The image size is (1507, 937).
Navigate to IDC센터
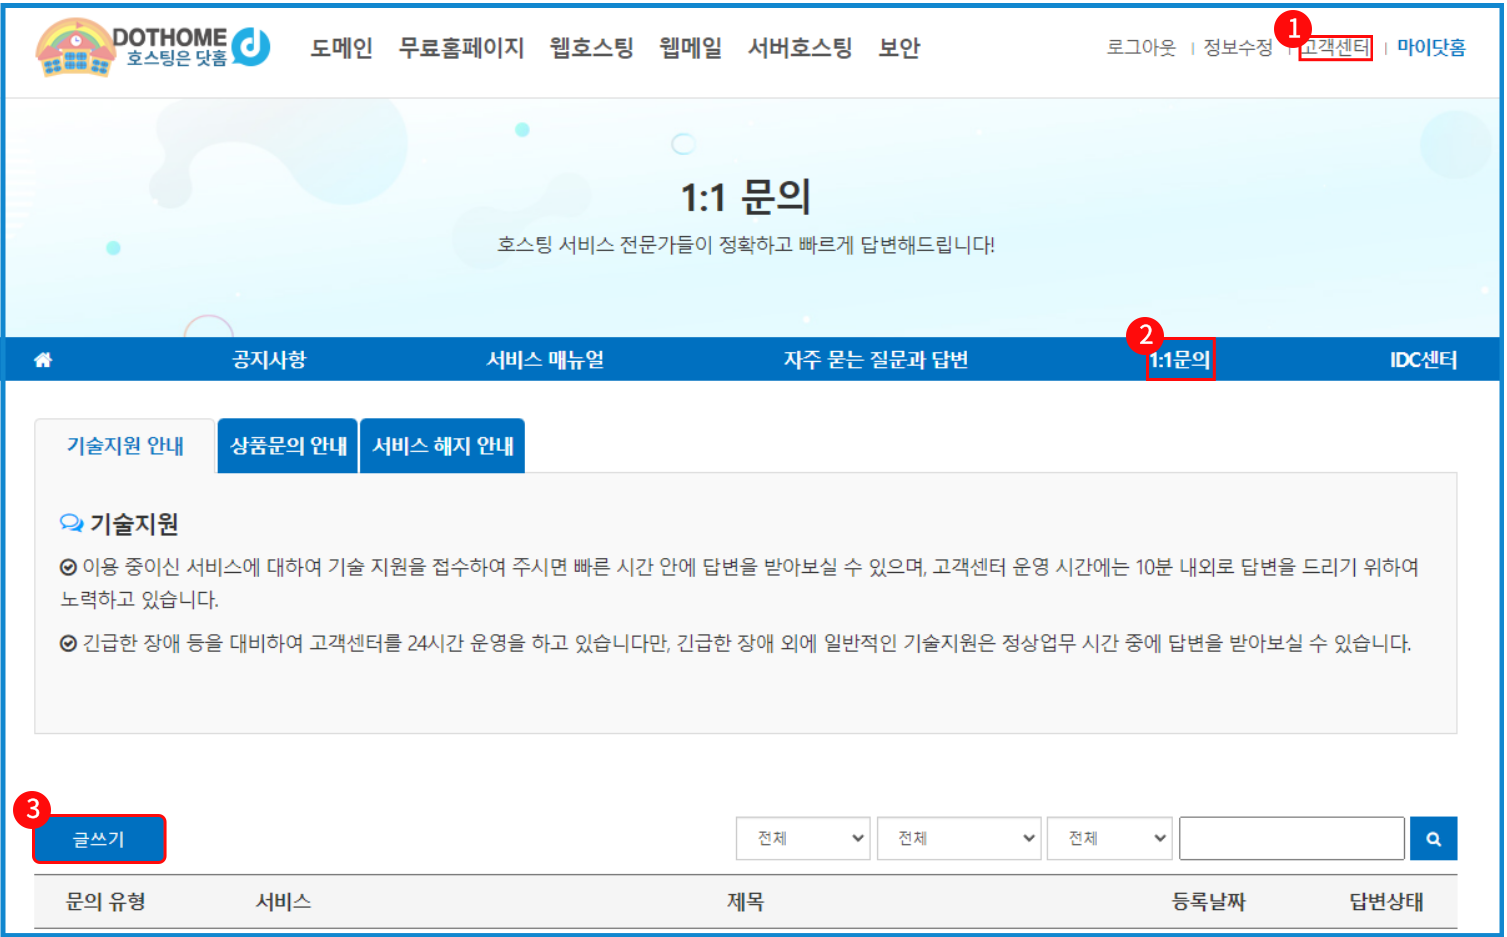coord(1422,360)
